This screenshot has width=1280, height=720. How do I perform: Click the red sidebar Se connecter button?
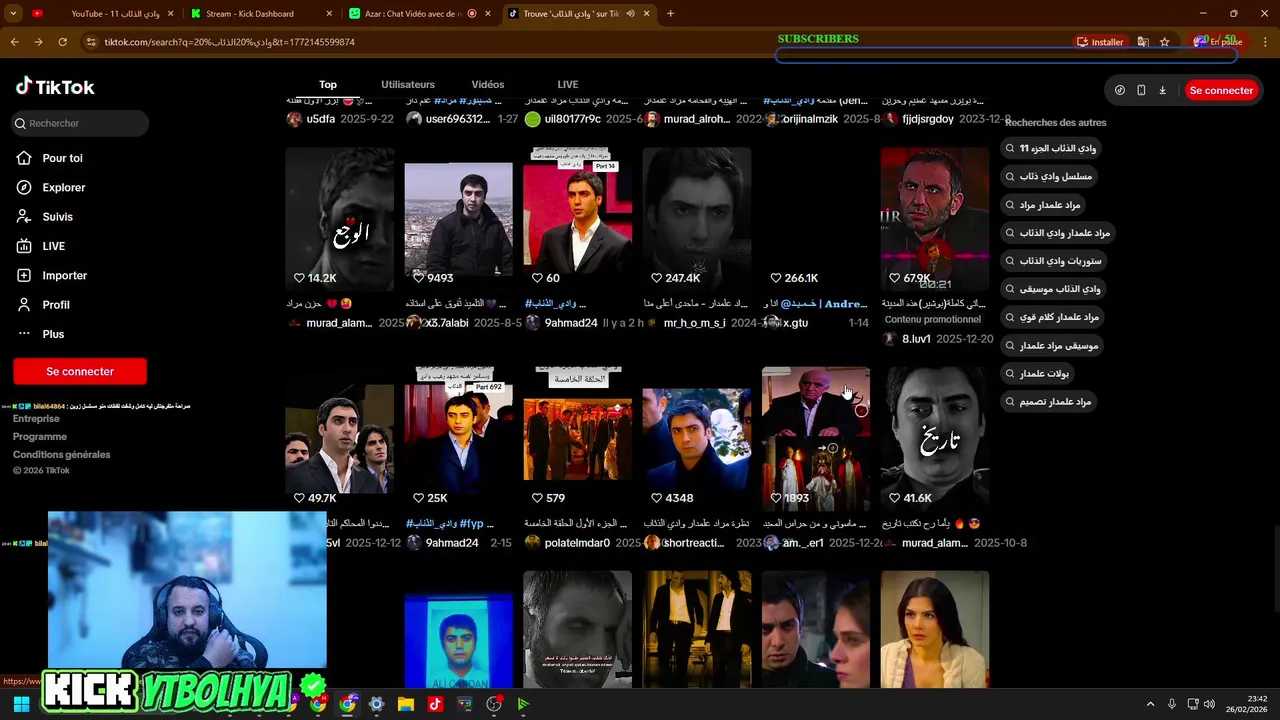[x=80, y=371]
